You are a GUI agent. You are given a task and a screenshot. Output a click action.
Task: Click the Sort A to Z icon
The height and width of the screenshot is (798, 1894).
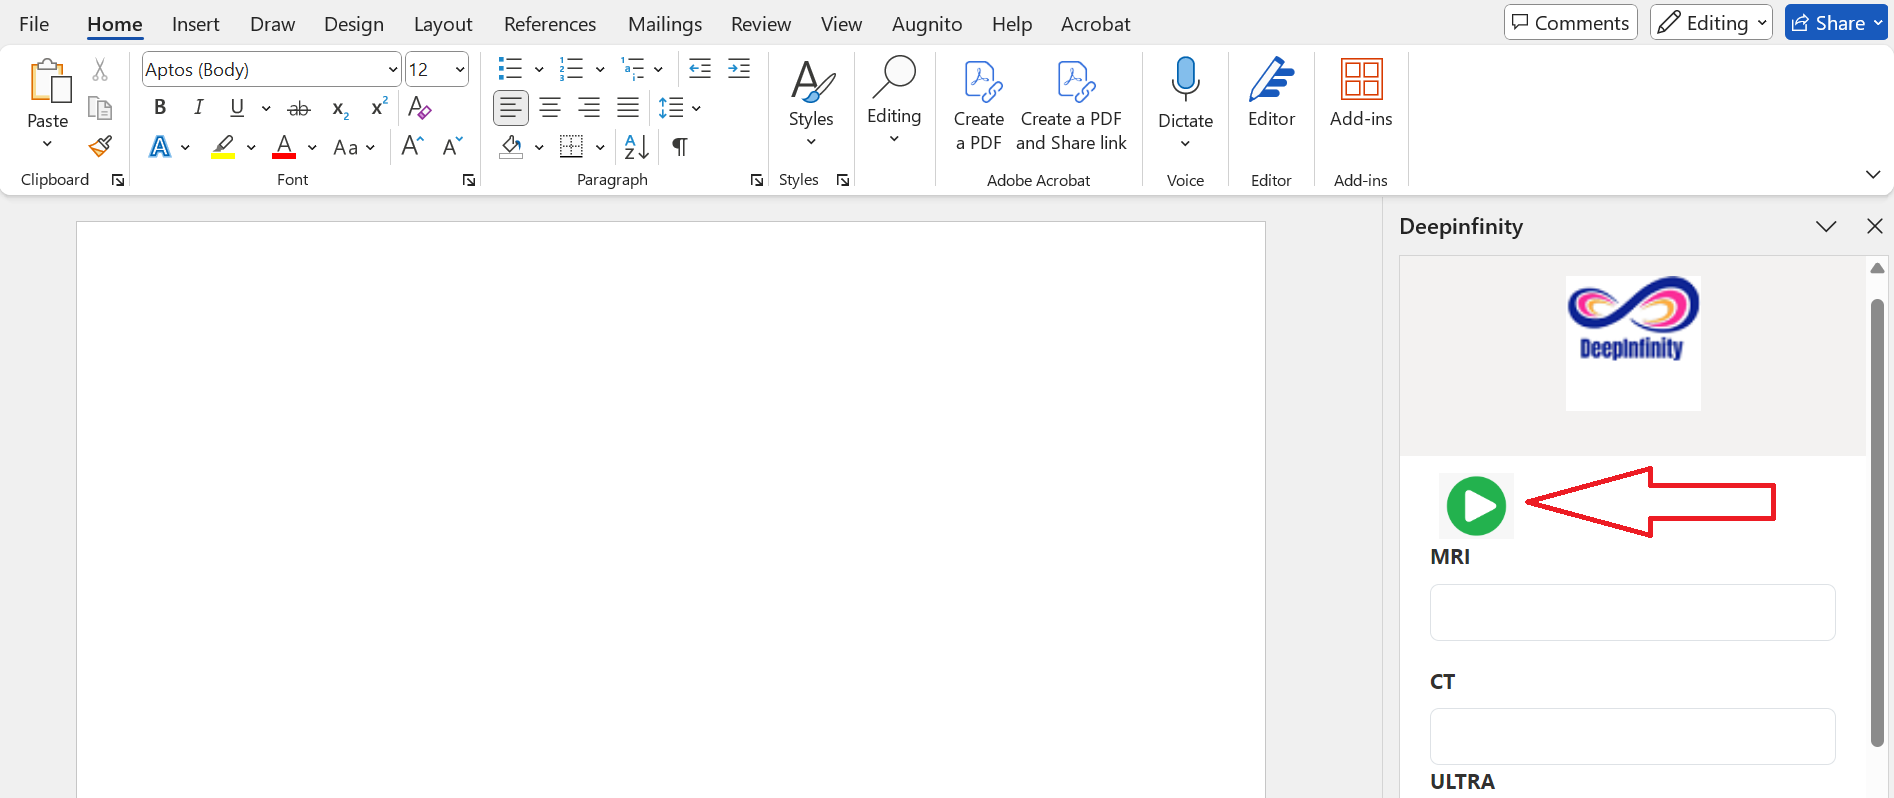pos(636,147)
